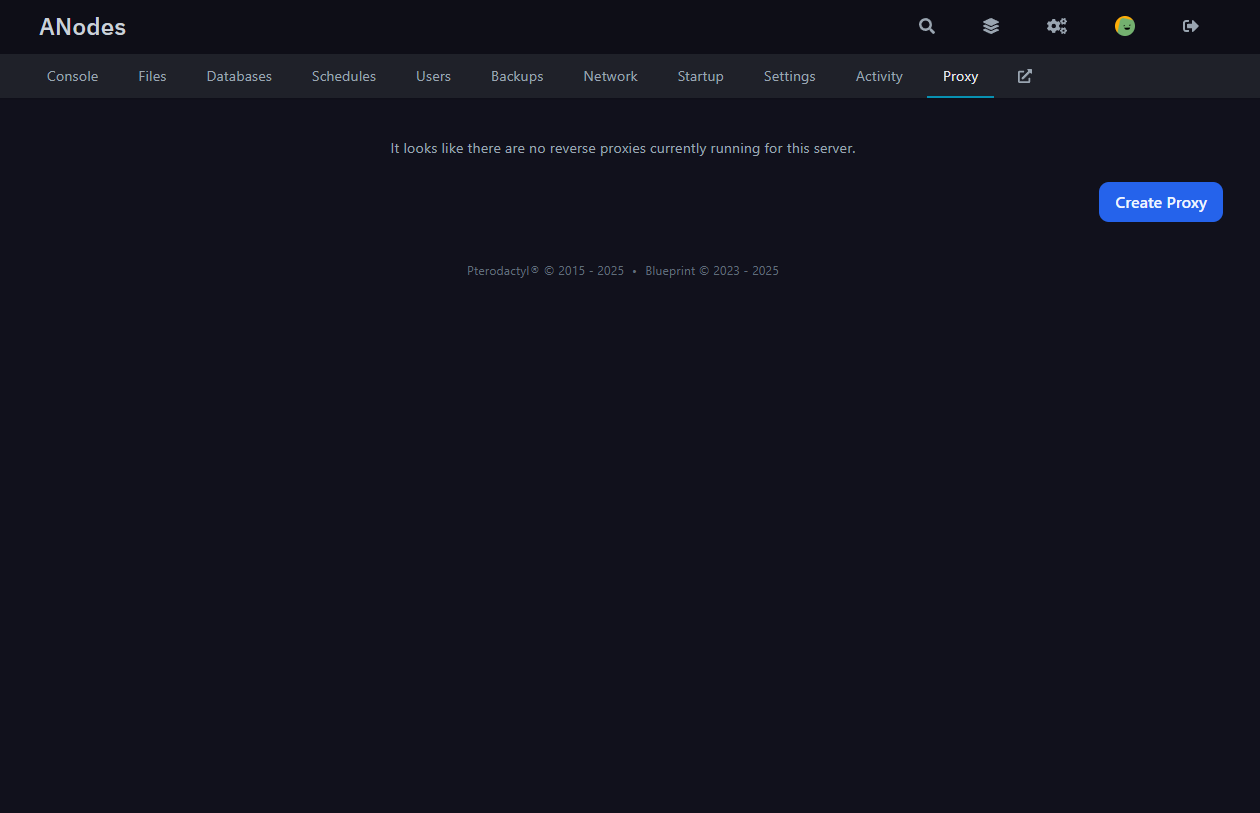View the Activity tab
The image size is (1260, 813).
(878, 75)
